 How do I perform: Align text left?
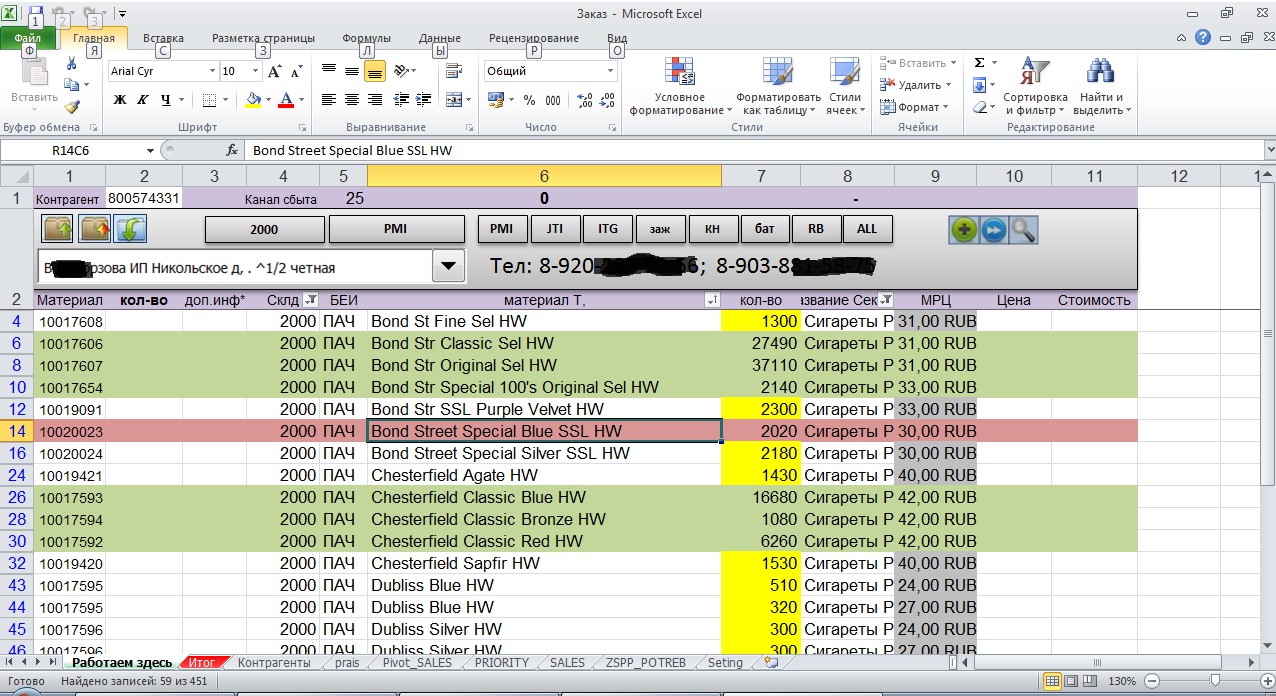(x=328, y=100)
